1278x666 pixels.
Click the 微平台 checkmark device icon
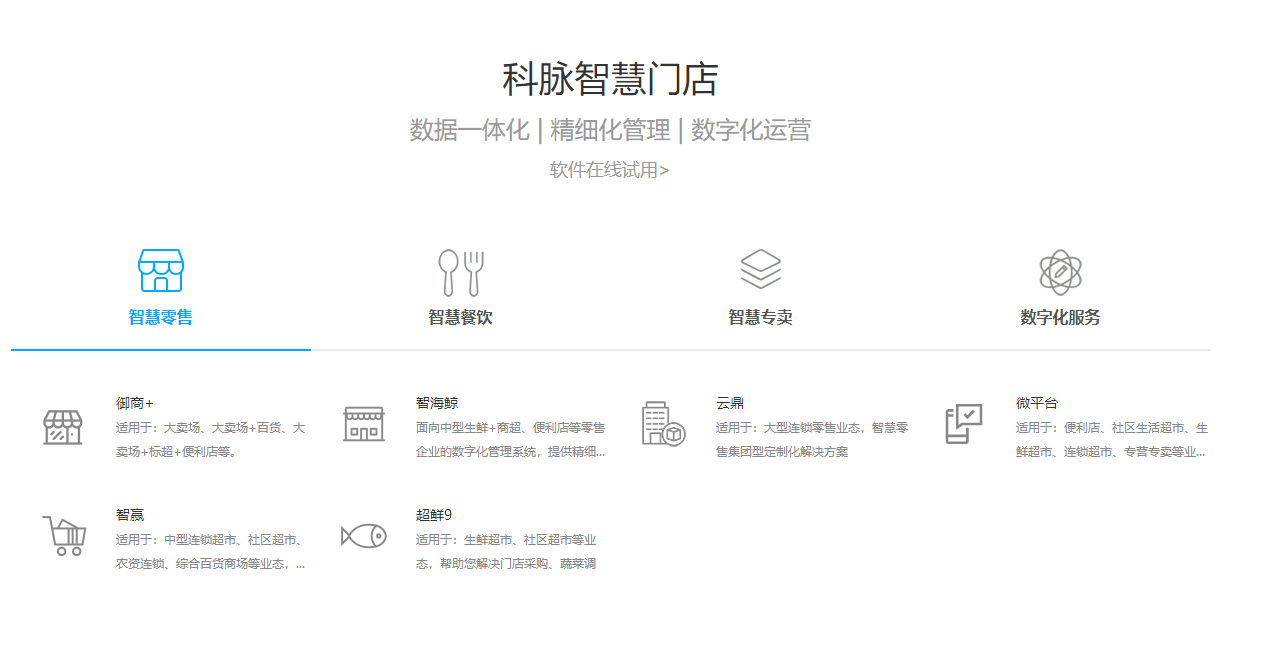[964, 424]
